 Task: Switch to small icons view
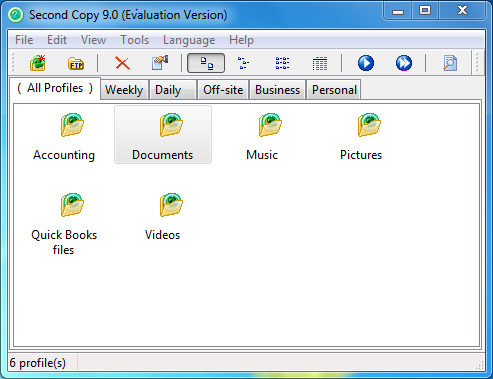click(243, 63)
